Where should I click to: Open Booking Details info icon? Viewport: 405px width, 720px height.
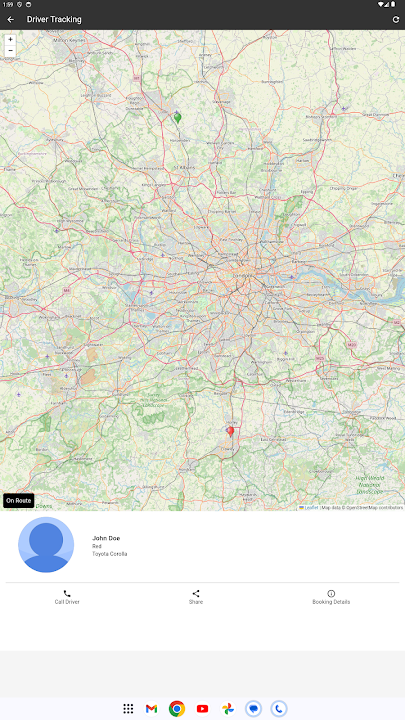(x=331, y=593)
